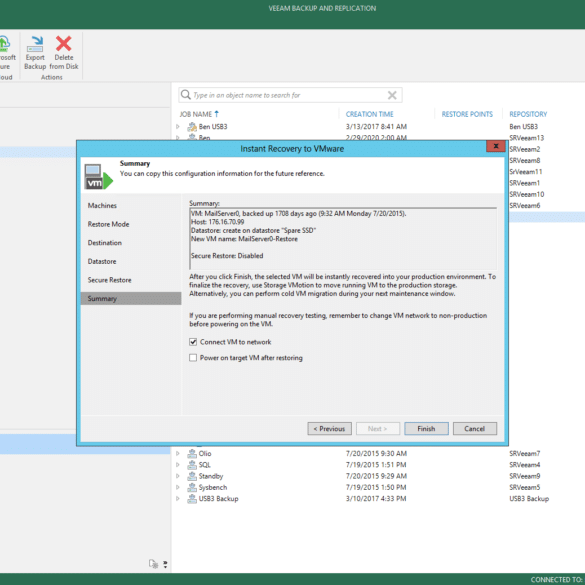The image size is (585, 585).
Task: Click the Previous button
Action: click(x=329, y=429)
